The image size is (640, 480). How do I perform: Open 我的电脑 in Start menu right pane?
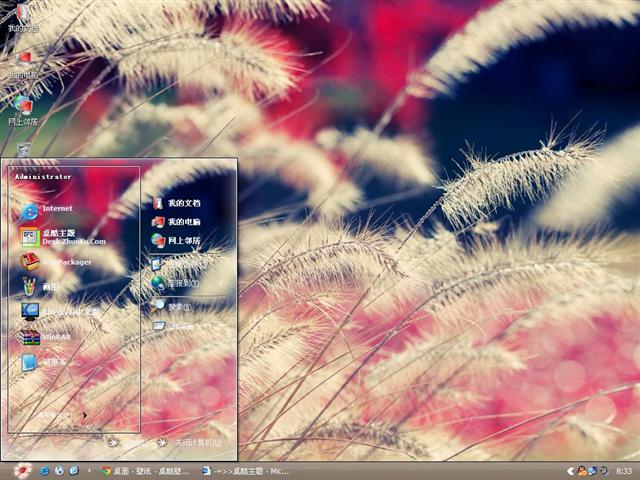coord(176,222)
